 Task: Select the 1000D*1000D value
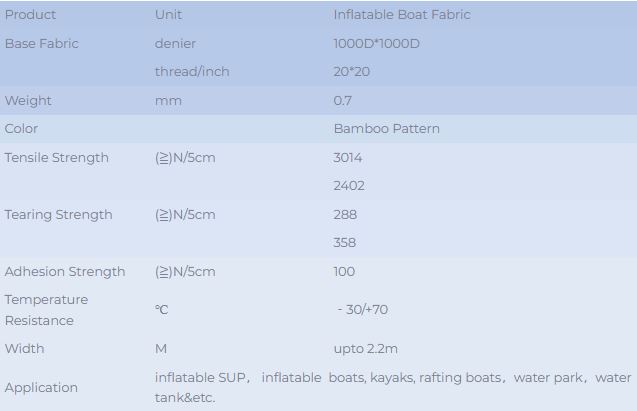pos(376,44)
